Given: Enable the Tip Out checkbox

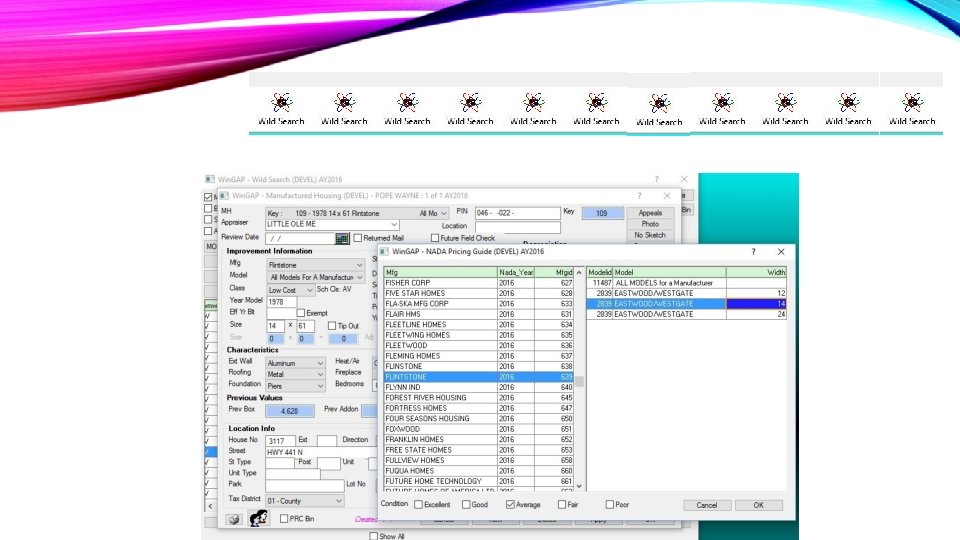Looking at the screenshot, I should 331,326.
